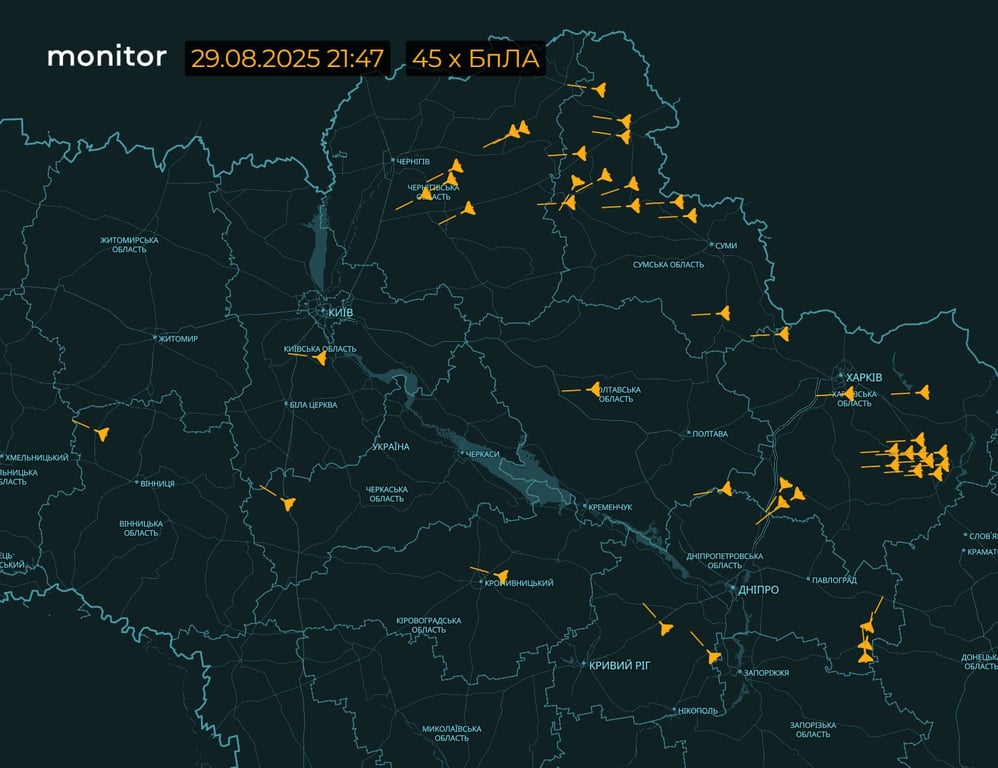Click the drone icon northeast of Kremenchuk
The image size is (998, 768).
pyautogui.click(x=729, y=489)
